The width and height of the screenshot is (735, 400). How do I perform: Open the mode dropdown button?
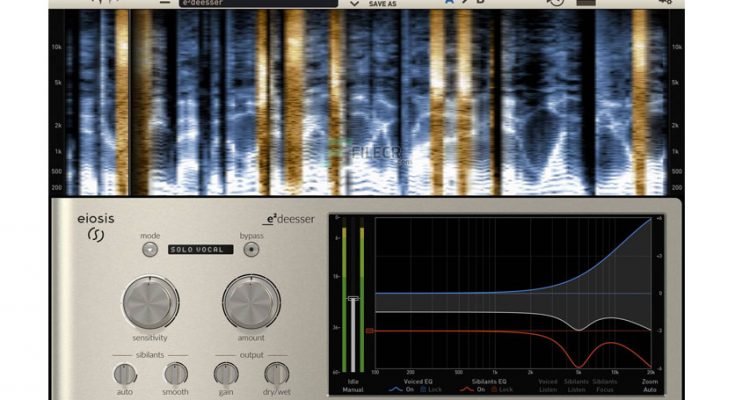[x=151, y=250]
